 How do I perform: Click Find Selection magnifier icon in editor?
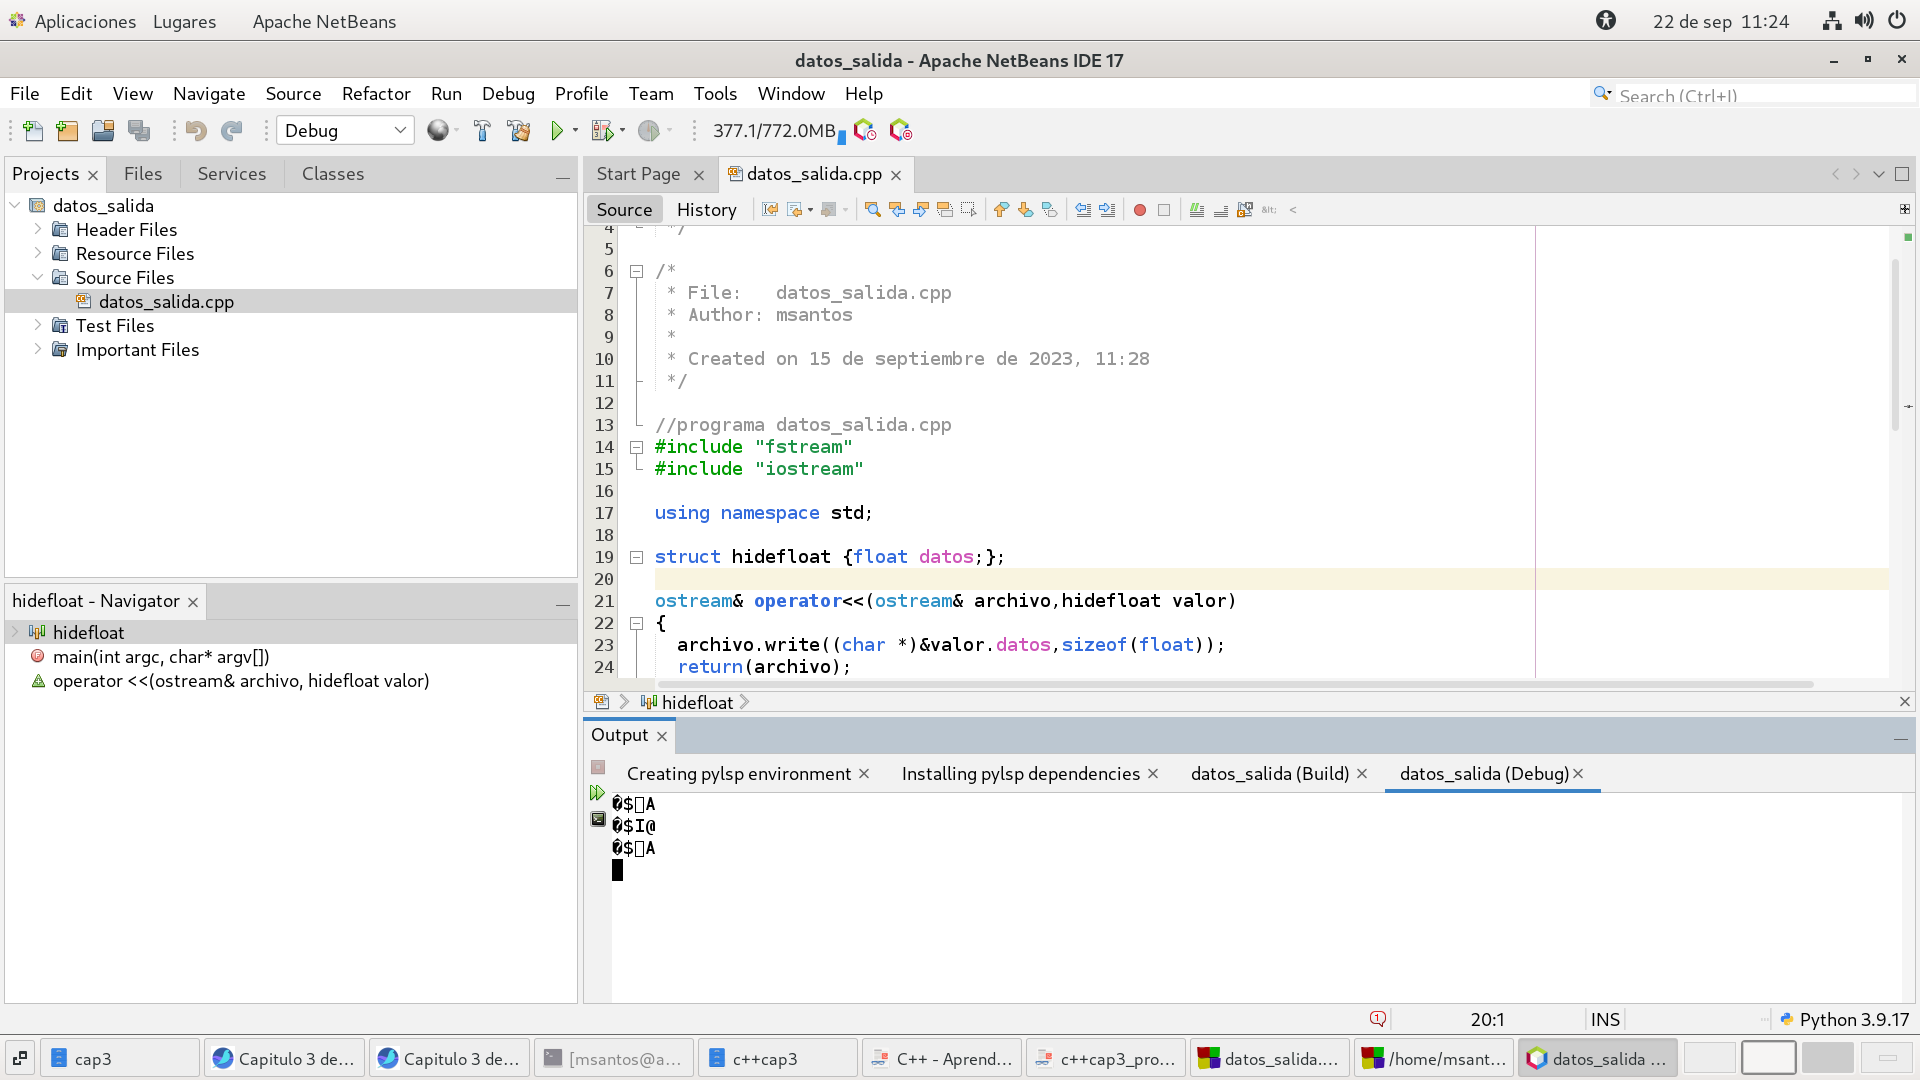point(872,210)
